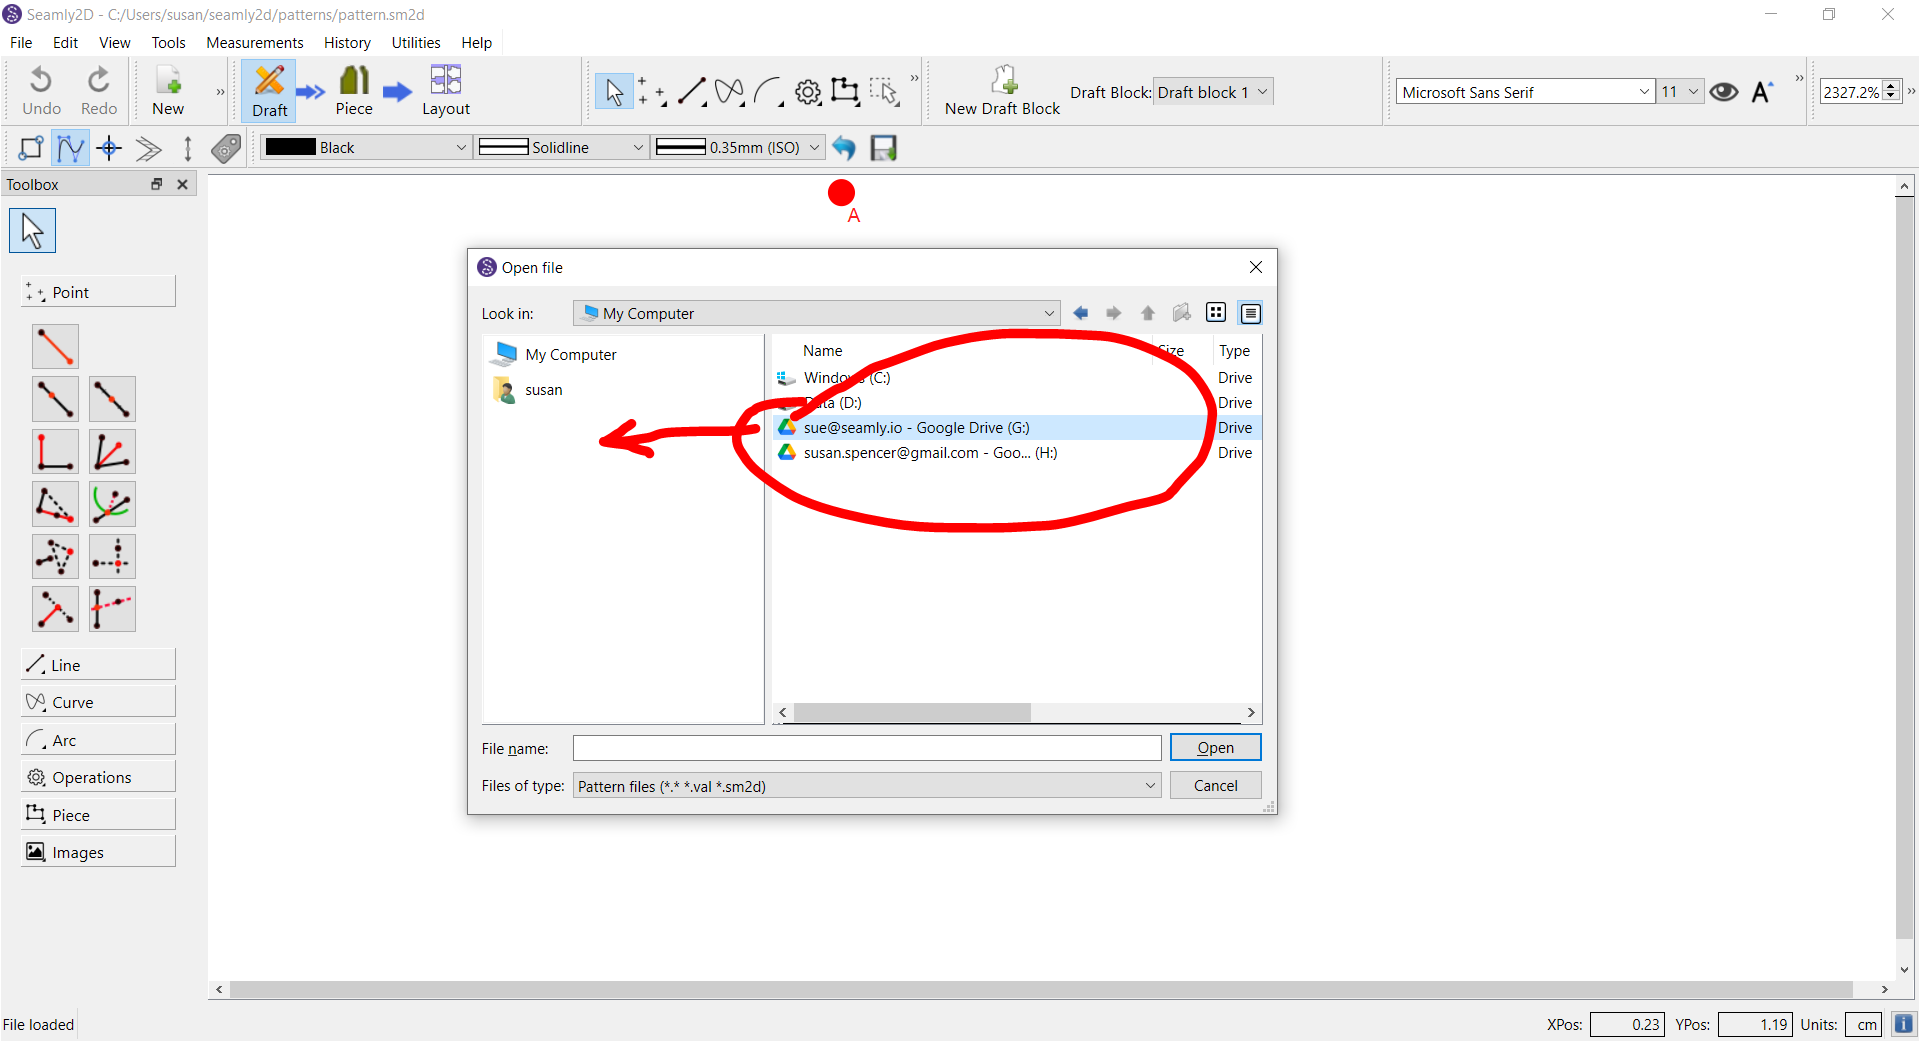
Task: Click the Undo arrow icon
Action: (x=41, y=80)
